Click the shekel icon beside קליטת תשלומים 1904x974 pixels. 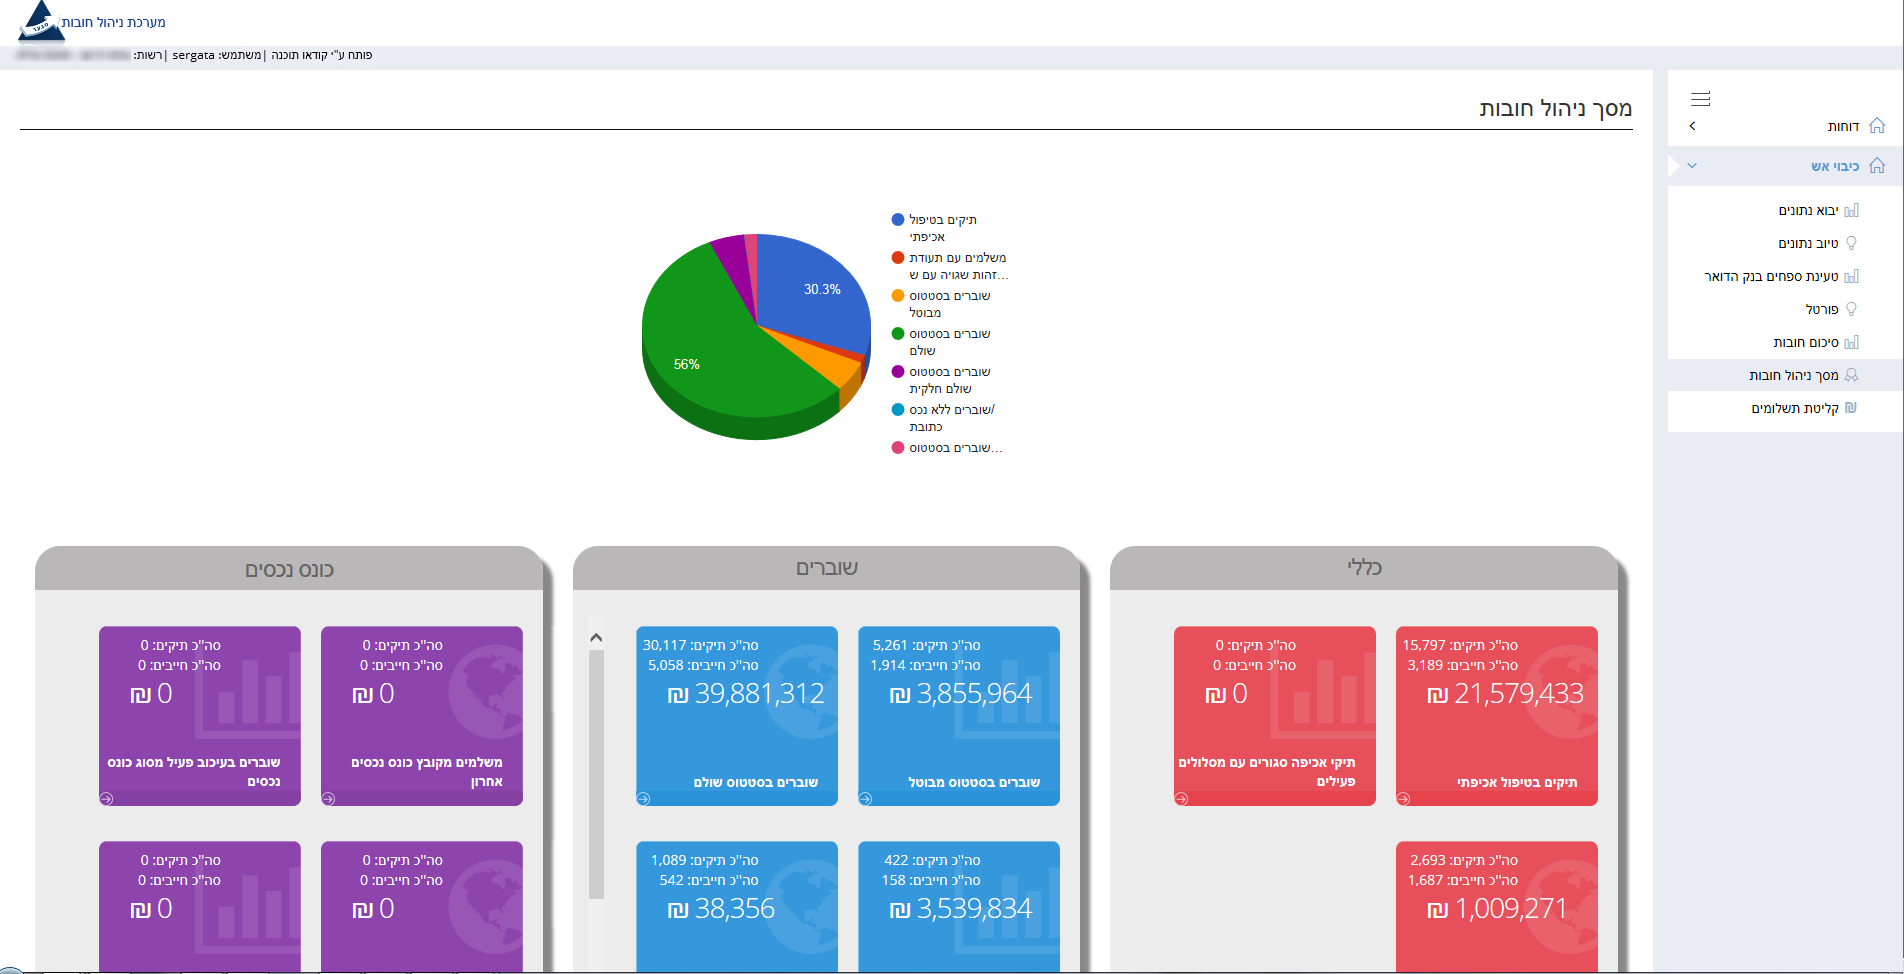pos(1851,408)
